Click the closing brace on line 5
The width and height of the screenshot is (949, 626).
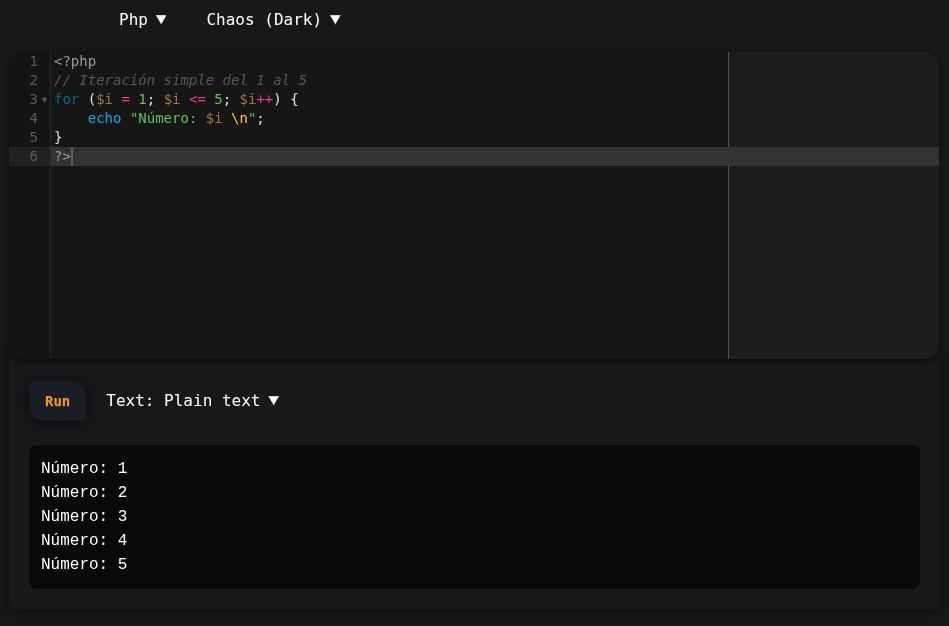(x=57, y=137)
